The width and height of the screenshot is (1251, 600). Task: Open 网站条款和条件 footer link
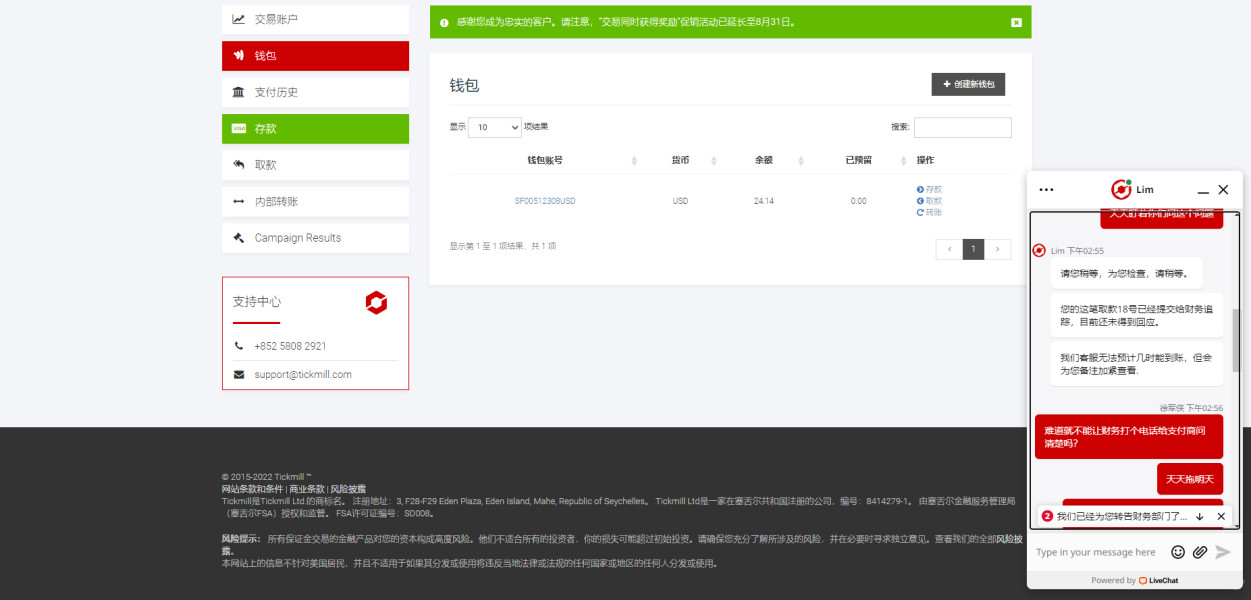coord(253,489)
